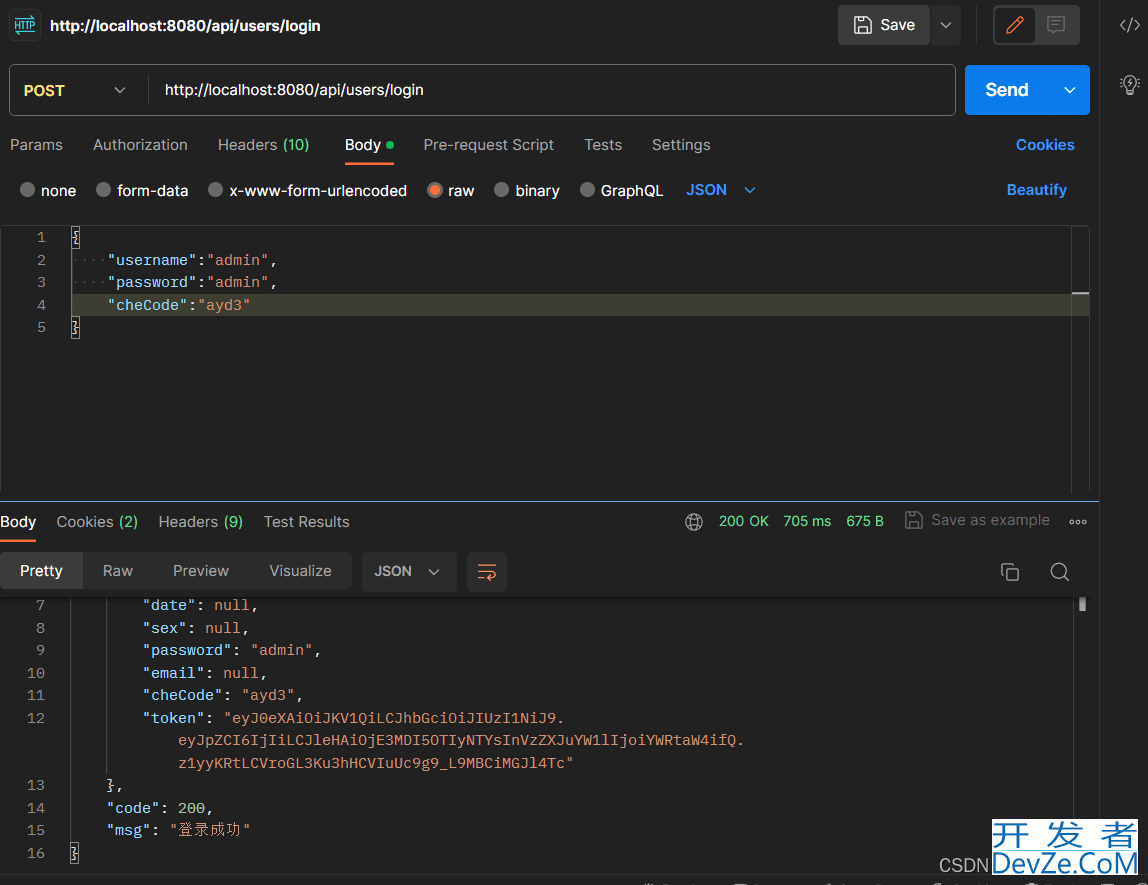The width and height of the screenshot is (1148, 885).
Task: Click the "code": 200 response line
Action: click(x=160, y=808)
